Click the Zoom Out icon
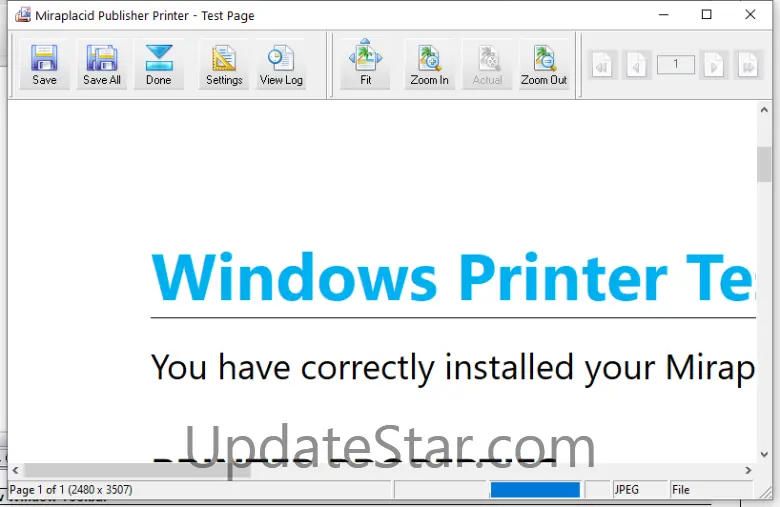Image resolution: width=780 pixels, height=507 pixels. (x=544, y=65)
